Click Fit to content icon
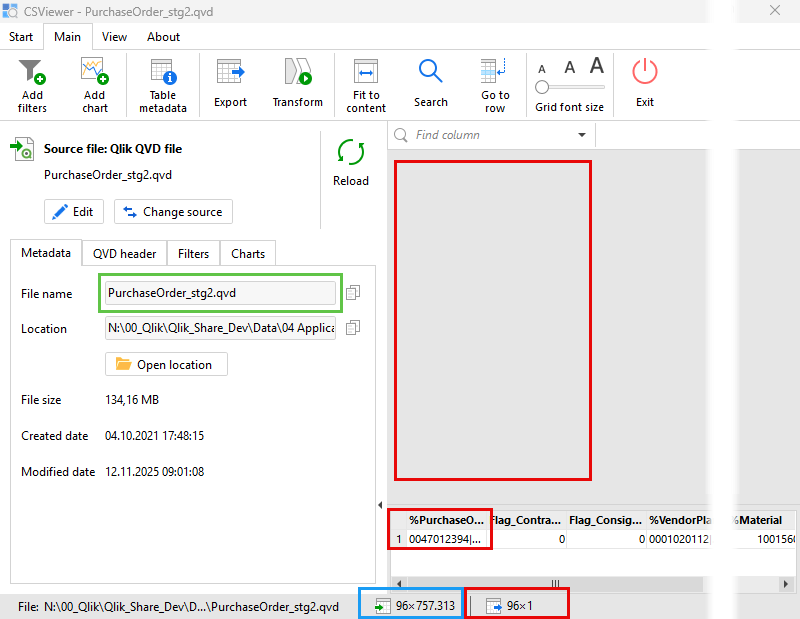The width and height of the screenshot is (800, 619). tap(366, 74)
